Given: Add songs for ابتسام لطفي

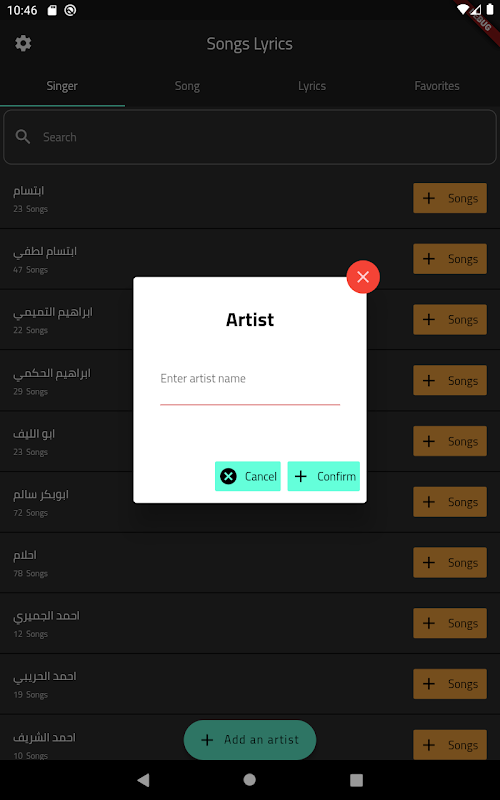Looking at the screenshot, I should 449,259.
